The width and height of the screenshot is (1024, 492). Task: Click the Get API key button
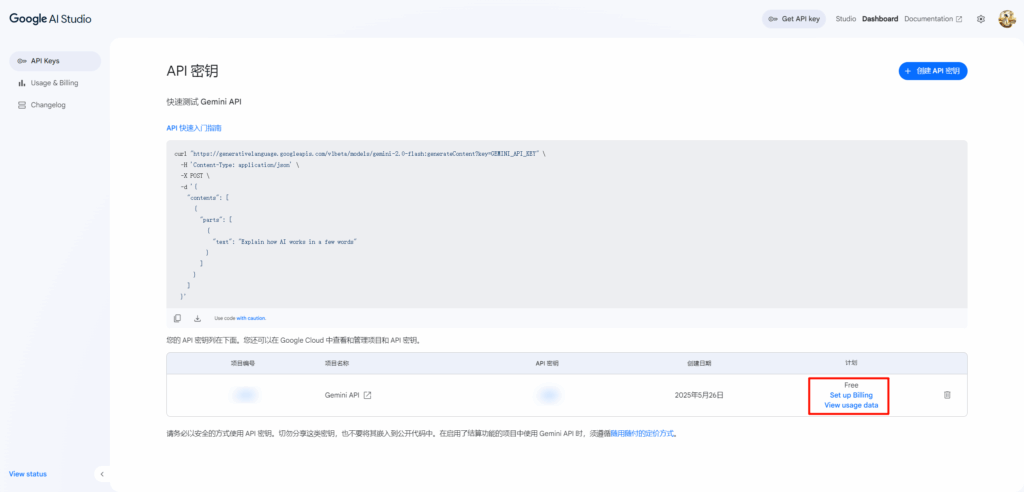tap(793, 19)
